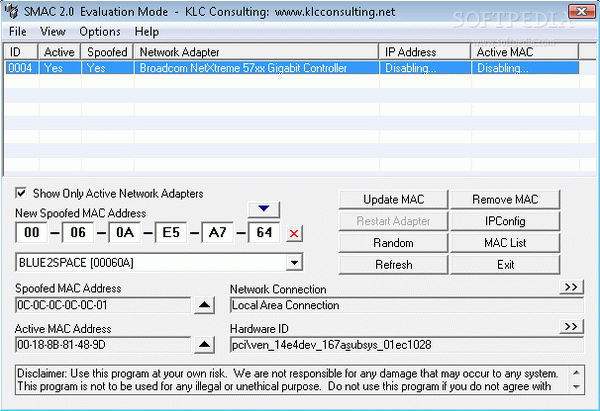Click disclaimer scrollbar down arrow
600x411 pixels.
577,387
